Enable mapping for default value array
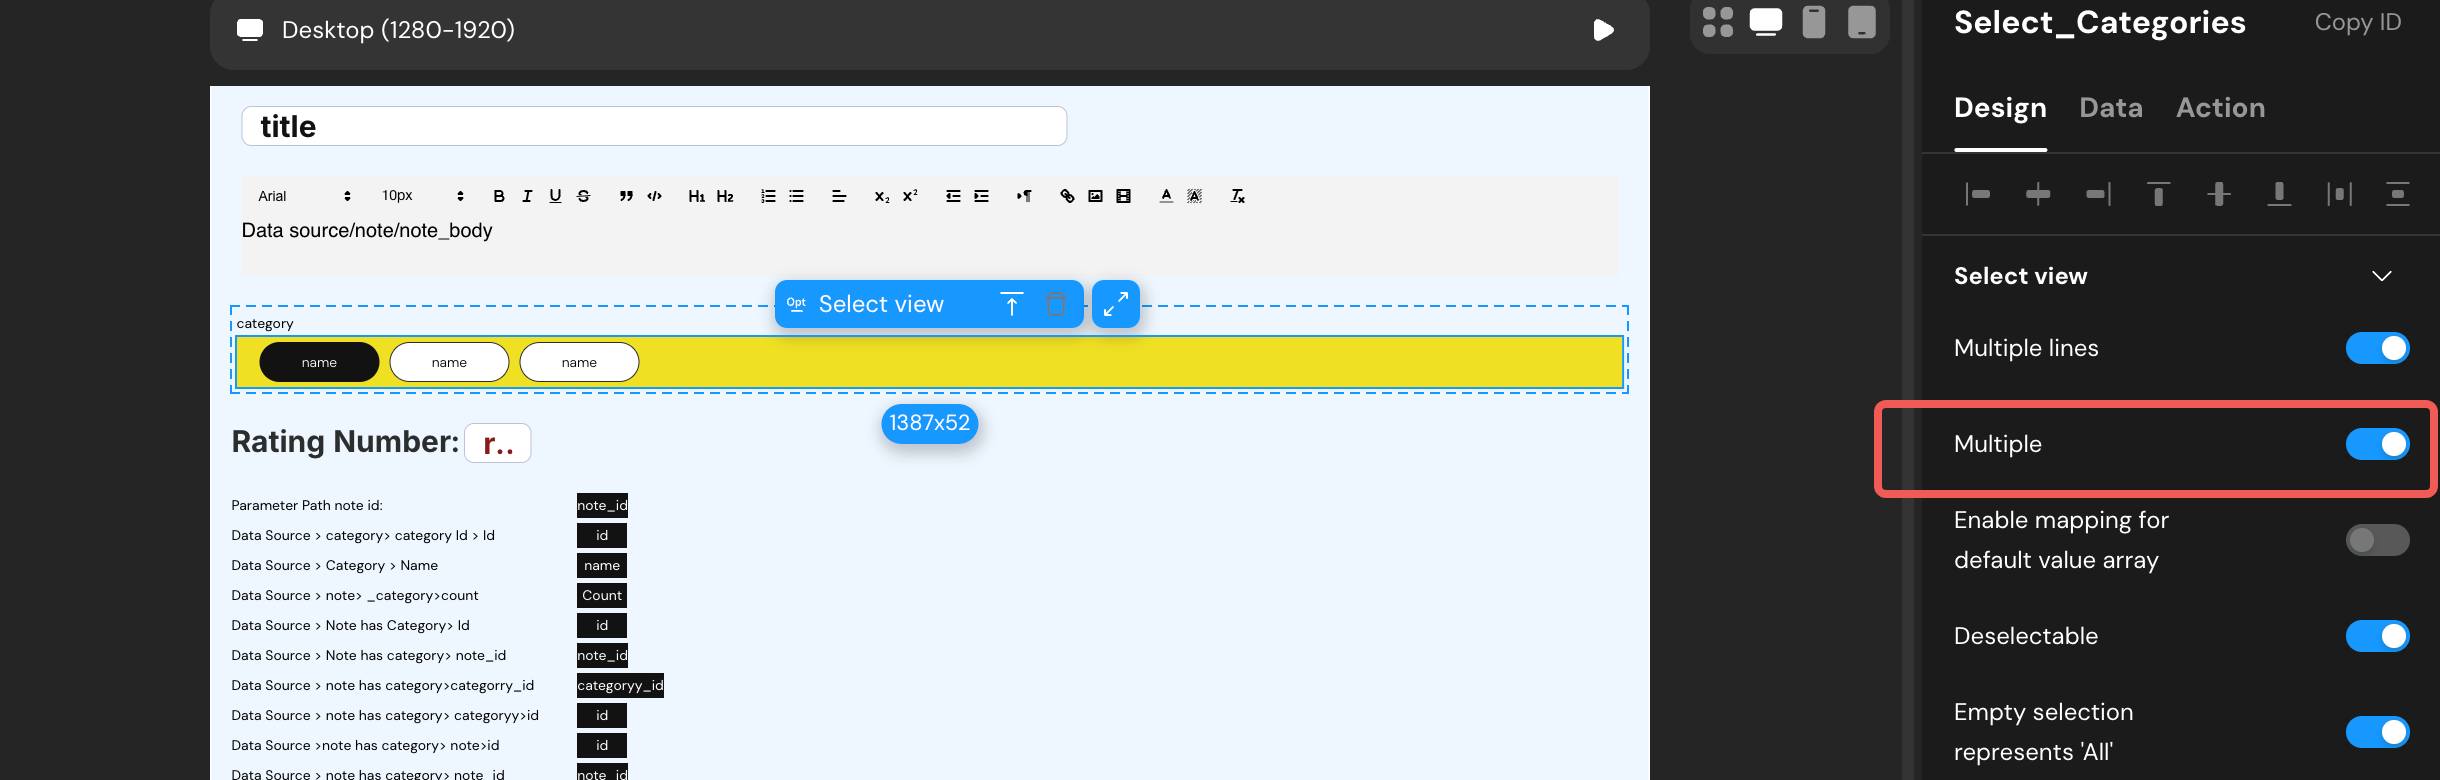Viewport: 2440px width, 780px height. 2377,540
